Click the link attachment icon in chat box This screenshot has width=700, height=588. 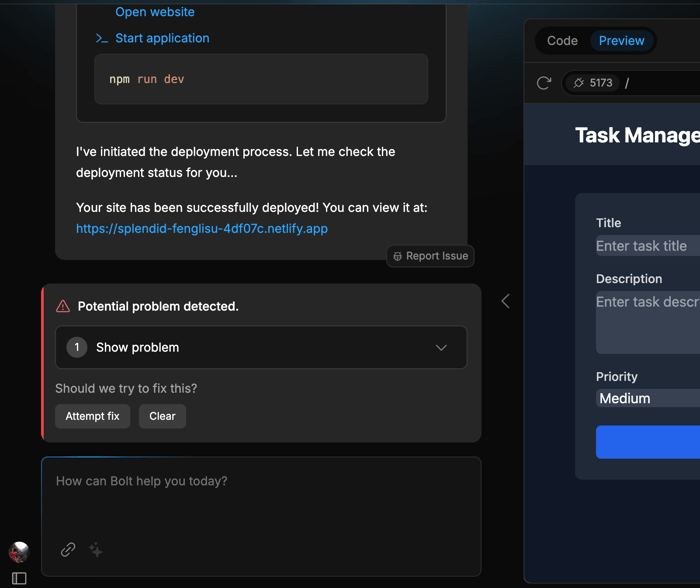pos(68,549)
